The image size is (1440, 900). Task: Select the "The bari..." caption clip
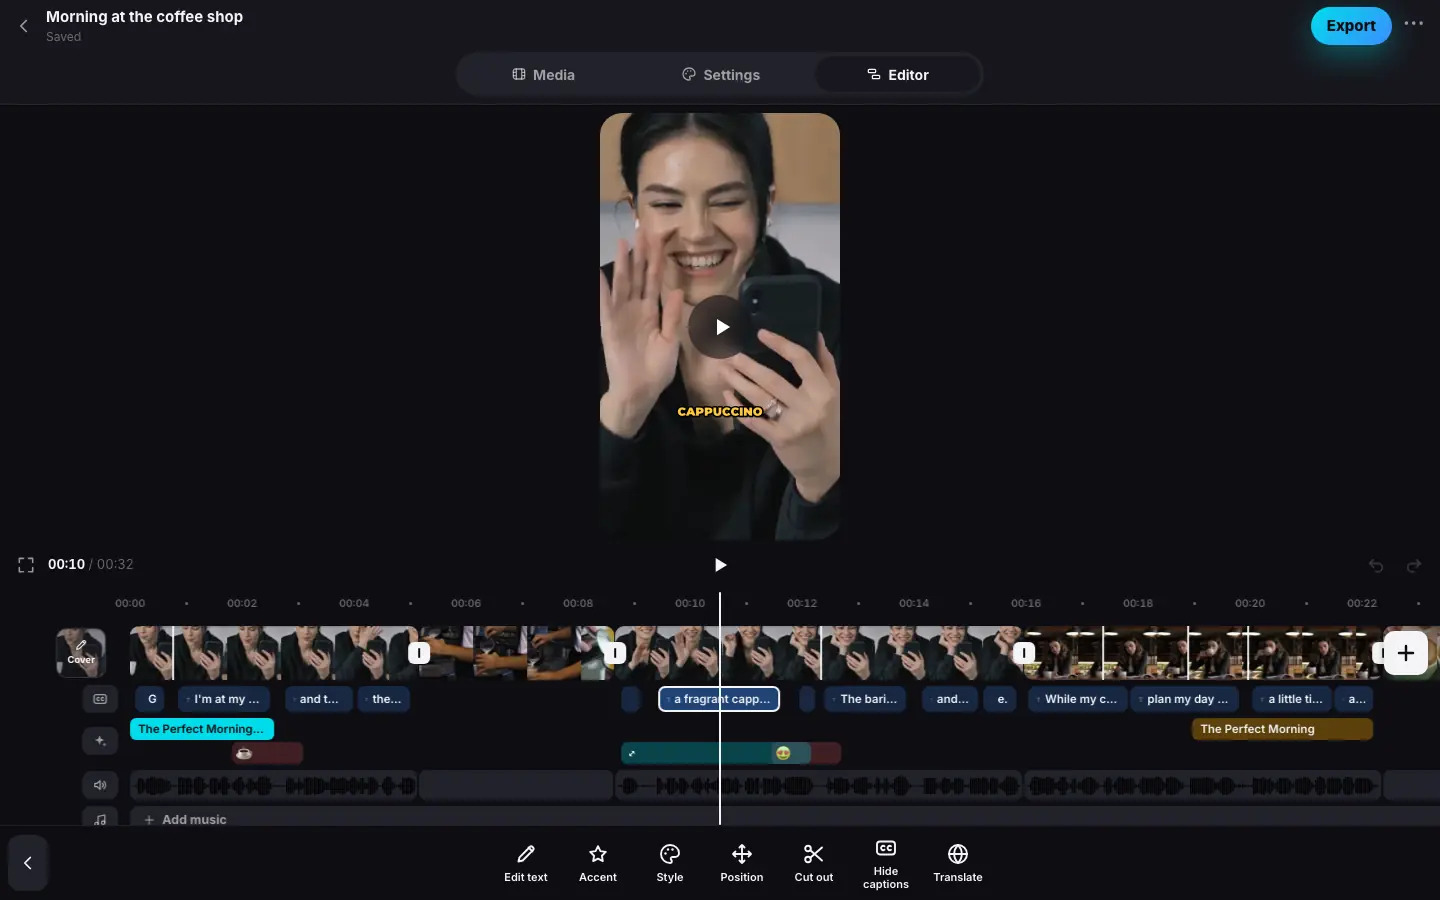865,699
